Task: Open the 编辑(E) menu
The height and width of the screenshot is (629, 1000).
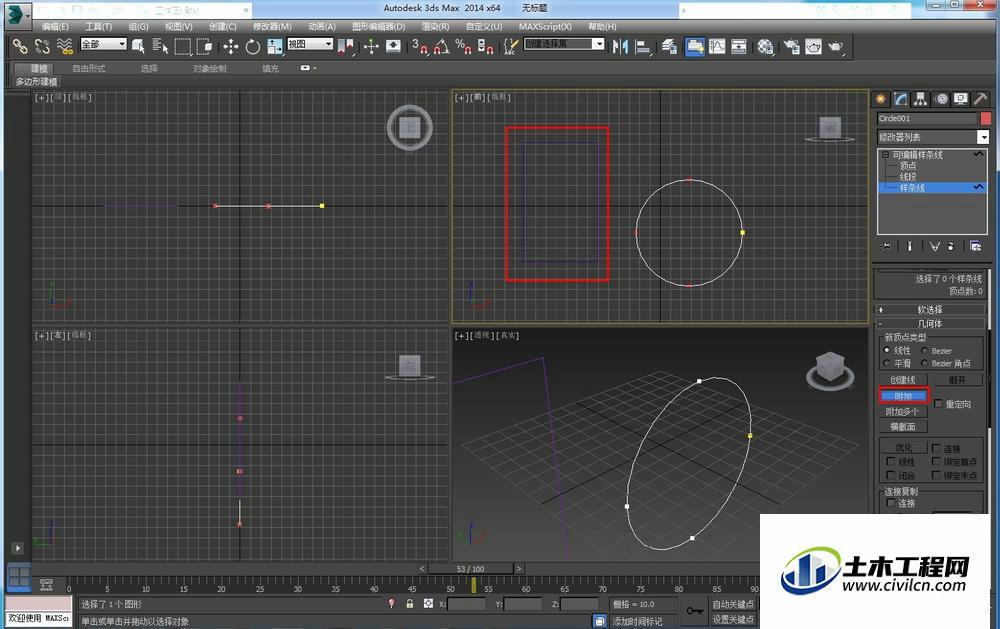Action: pyautogui.click(x=55, y=26)
